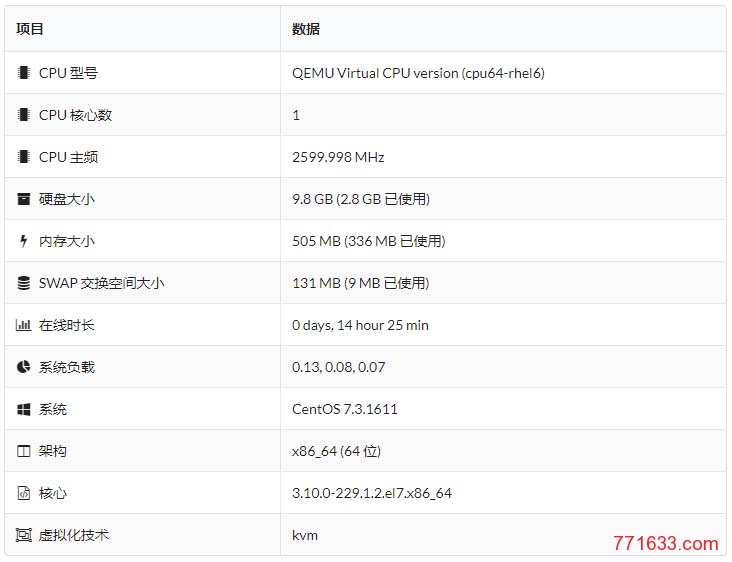This screenshot has width=732, height=562.
Task: Click the CentOS 7.3.1611 value
Action: point(345,409)
